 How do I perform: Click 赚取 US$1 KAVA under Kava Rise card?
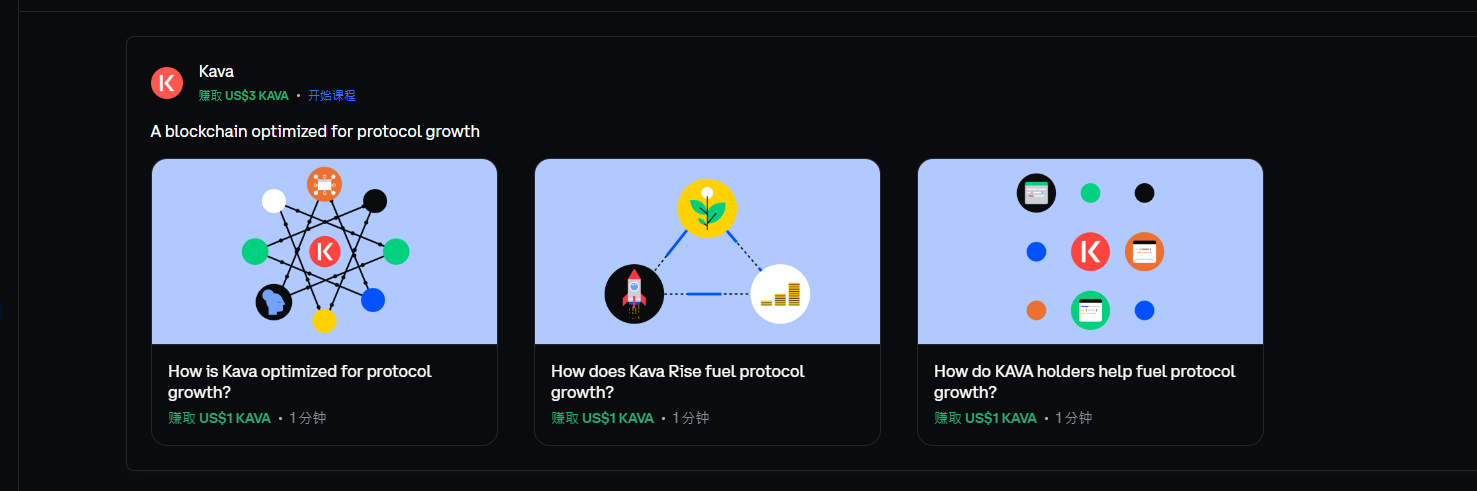click(x=602, y=418)
